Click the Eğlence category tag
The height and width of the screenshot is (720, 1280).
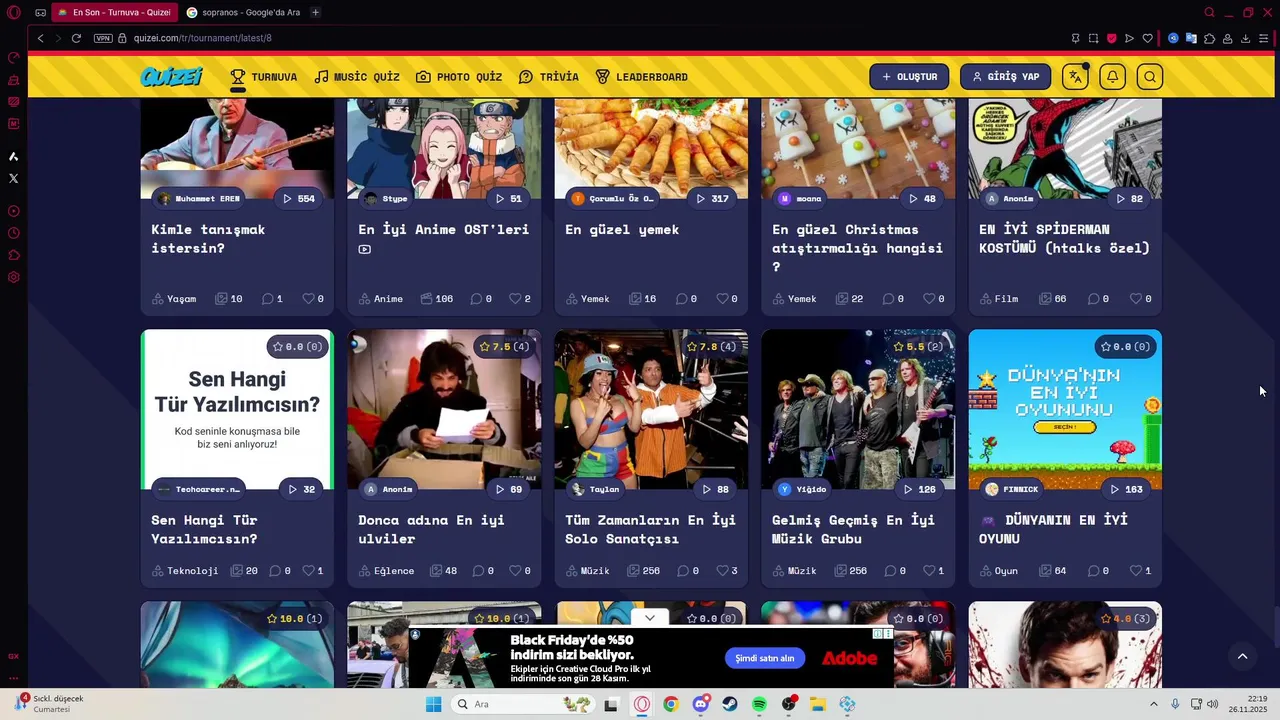point(386,571)
